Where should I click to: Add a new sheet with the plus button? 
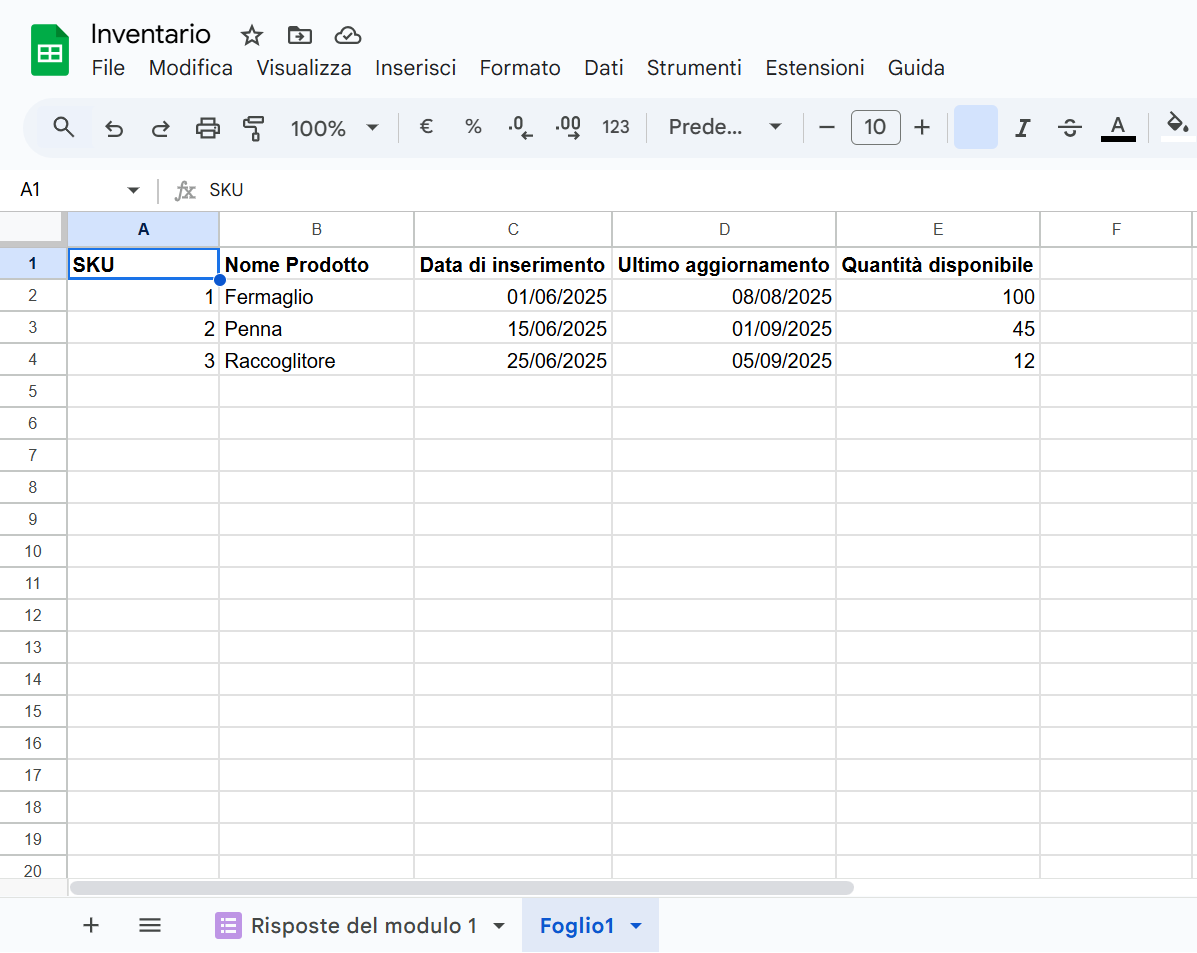tap(91, 925)
